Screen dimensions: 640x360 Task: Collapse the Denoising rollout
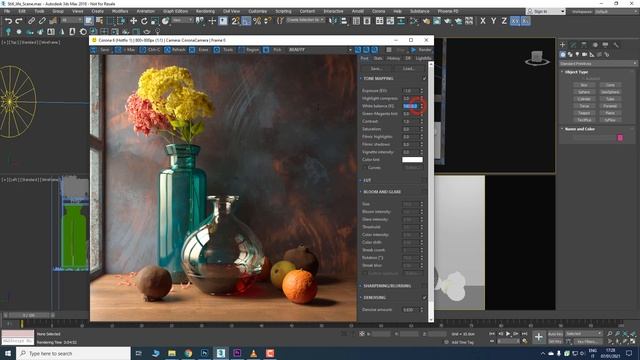click(361, 298)
